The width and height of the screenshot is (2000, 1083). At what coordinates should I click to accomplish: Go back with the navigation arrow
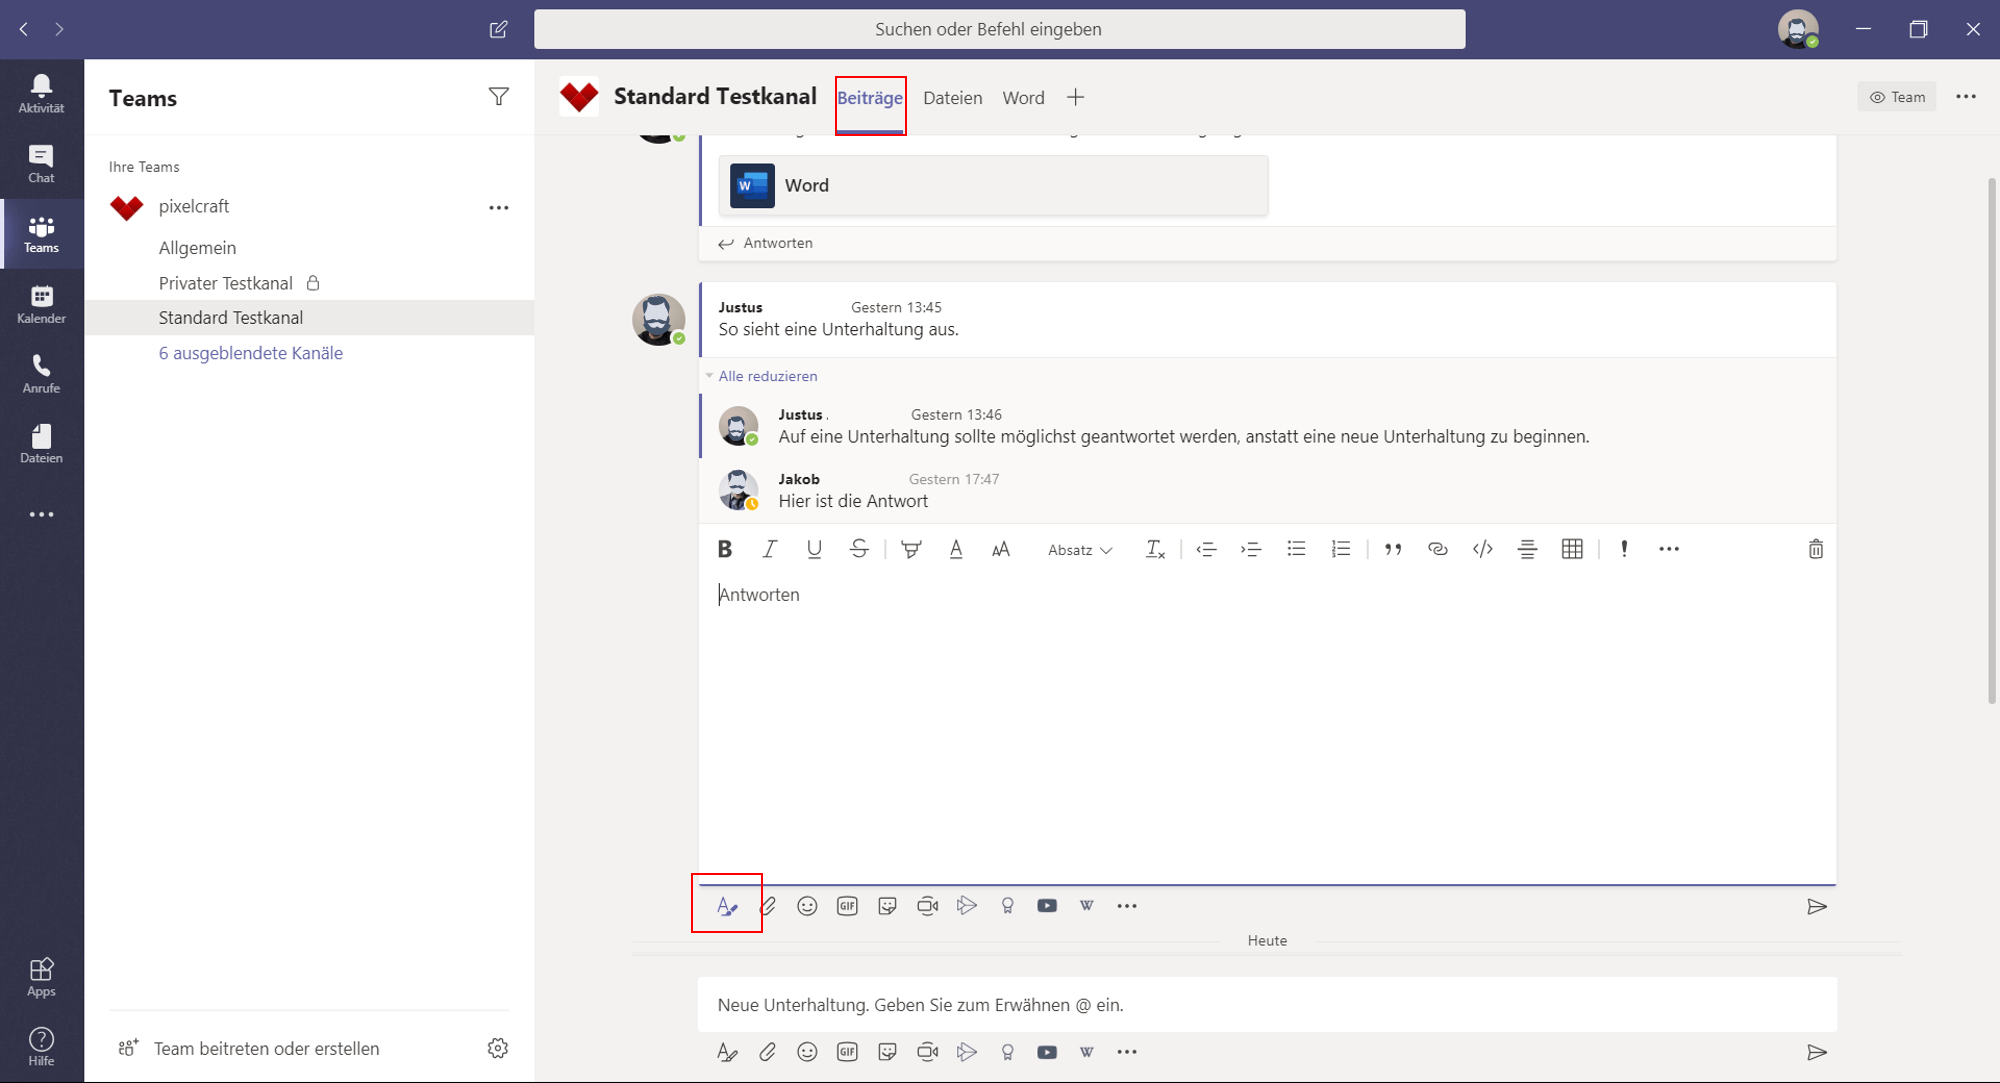24,29
